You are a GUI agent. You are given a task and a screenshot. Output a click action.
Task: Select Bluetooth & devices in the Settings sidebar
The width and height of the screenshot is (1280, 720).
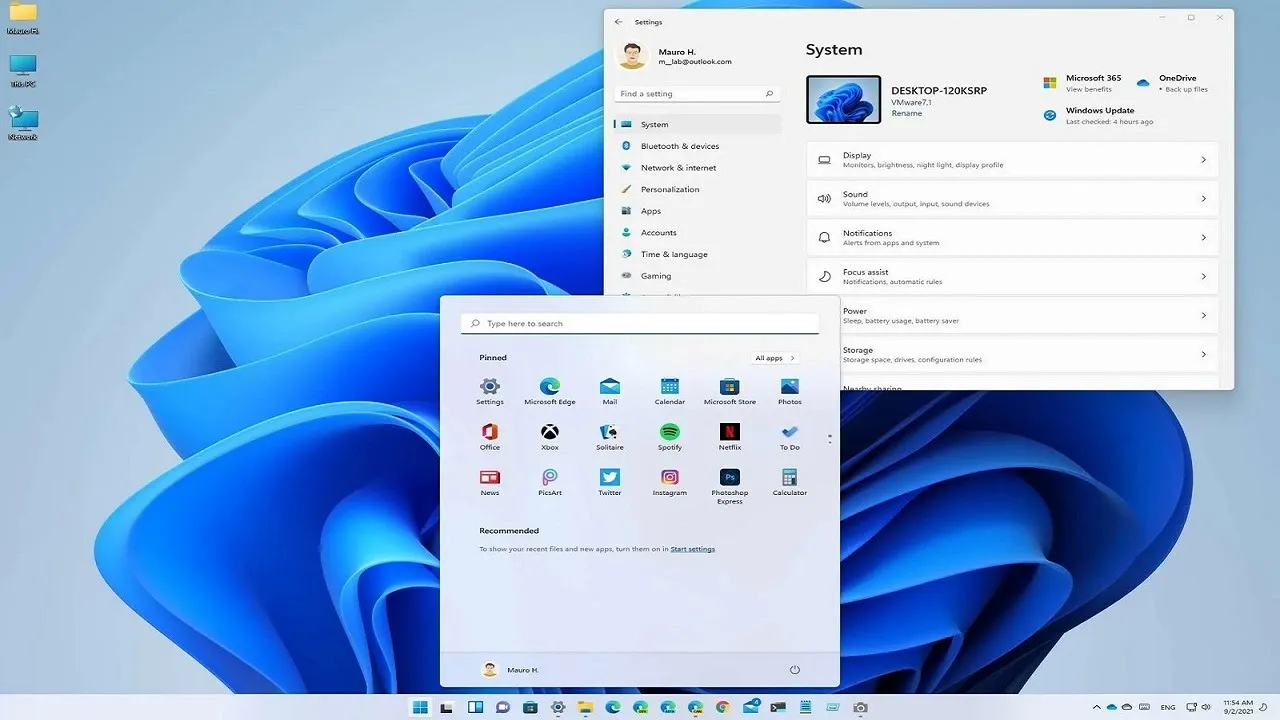click(697, 146)
